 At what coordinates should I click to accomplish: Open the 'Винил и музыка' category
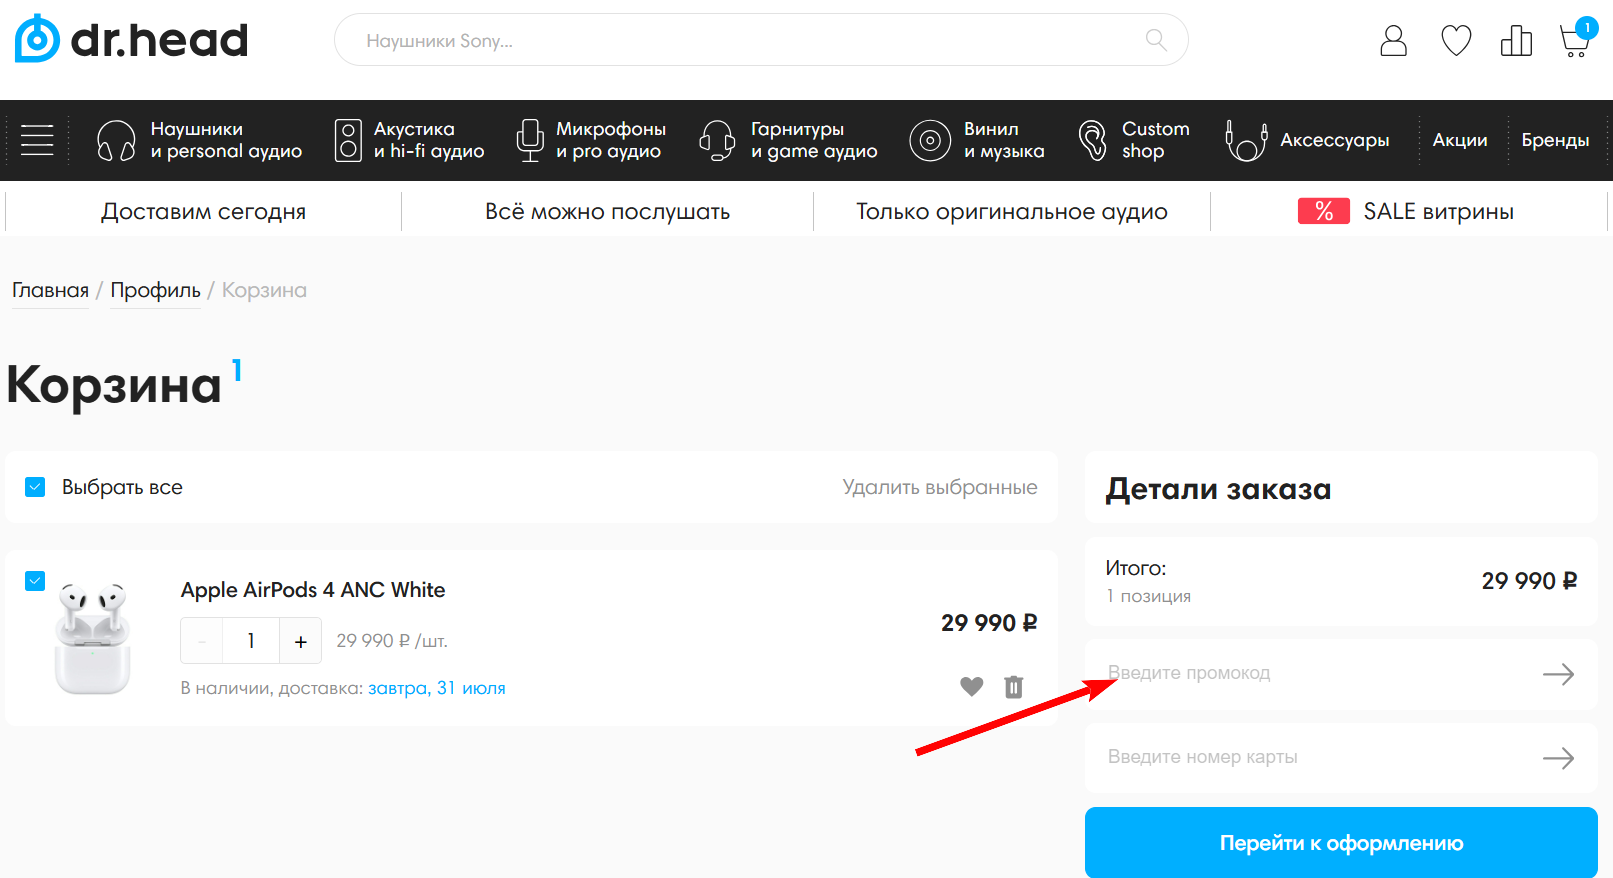pos(977,140)
